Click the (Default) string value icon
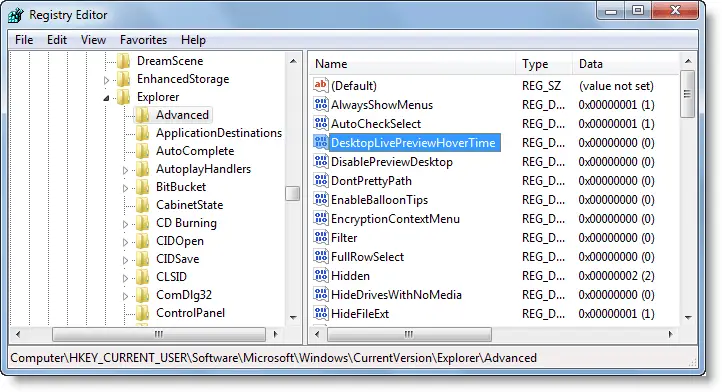 click(320, 85)
